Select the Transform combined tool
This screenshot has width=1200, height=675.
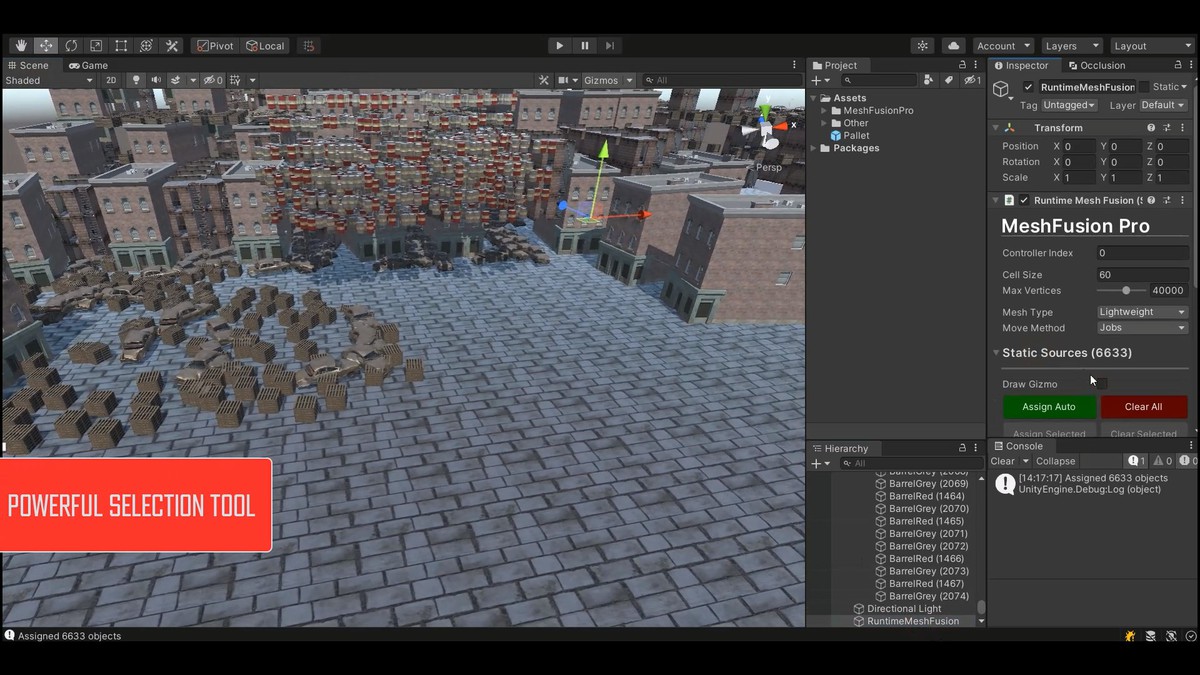[146, 46]
